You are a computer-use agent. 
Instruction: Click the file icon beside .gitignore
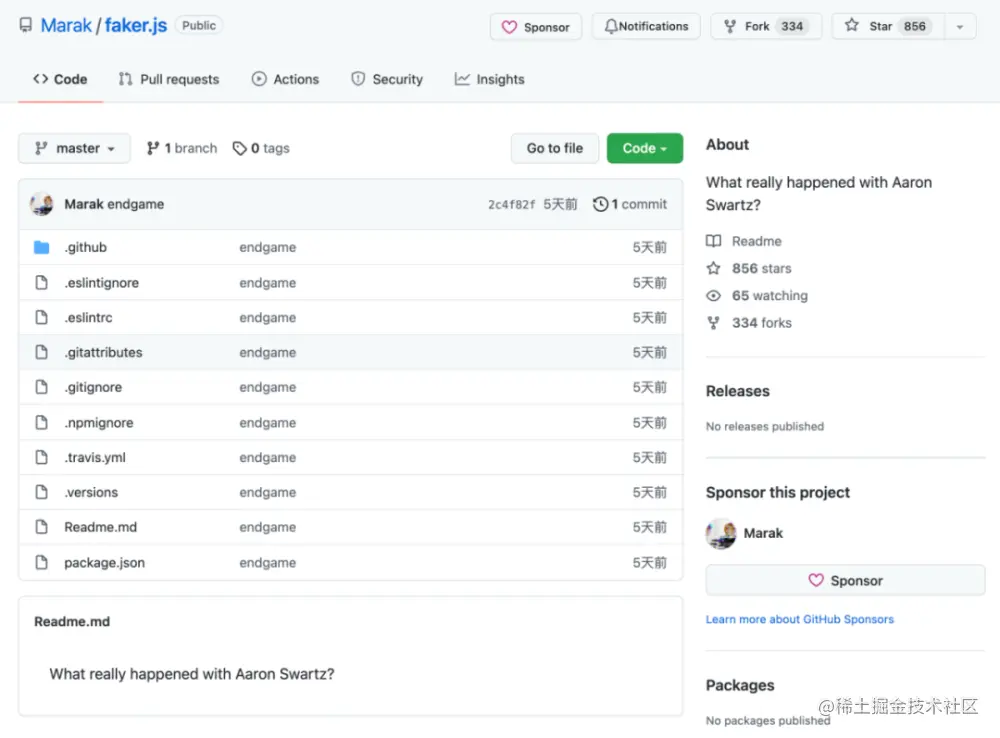coord(41,387)
